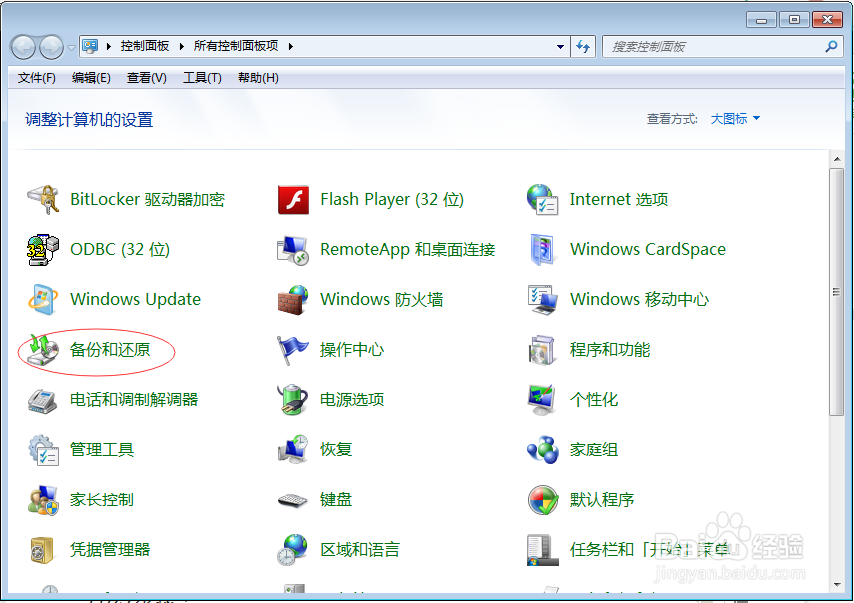
Task: Expand the recent pages arrow beside navigation buttons
Action: (x=71, y=47)
